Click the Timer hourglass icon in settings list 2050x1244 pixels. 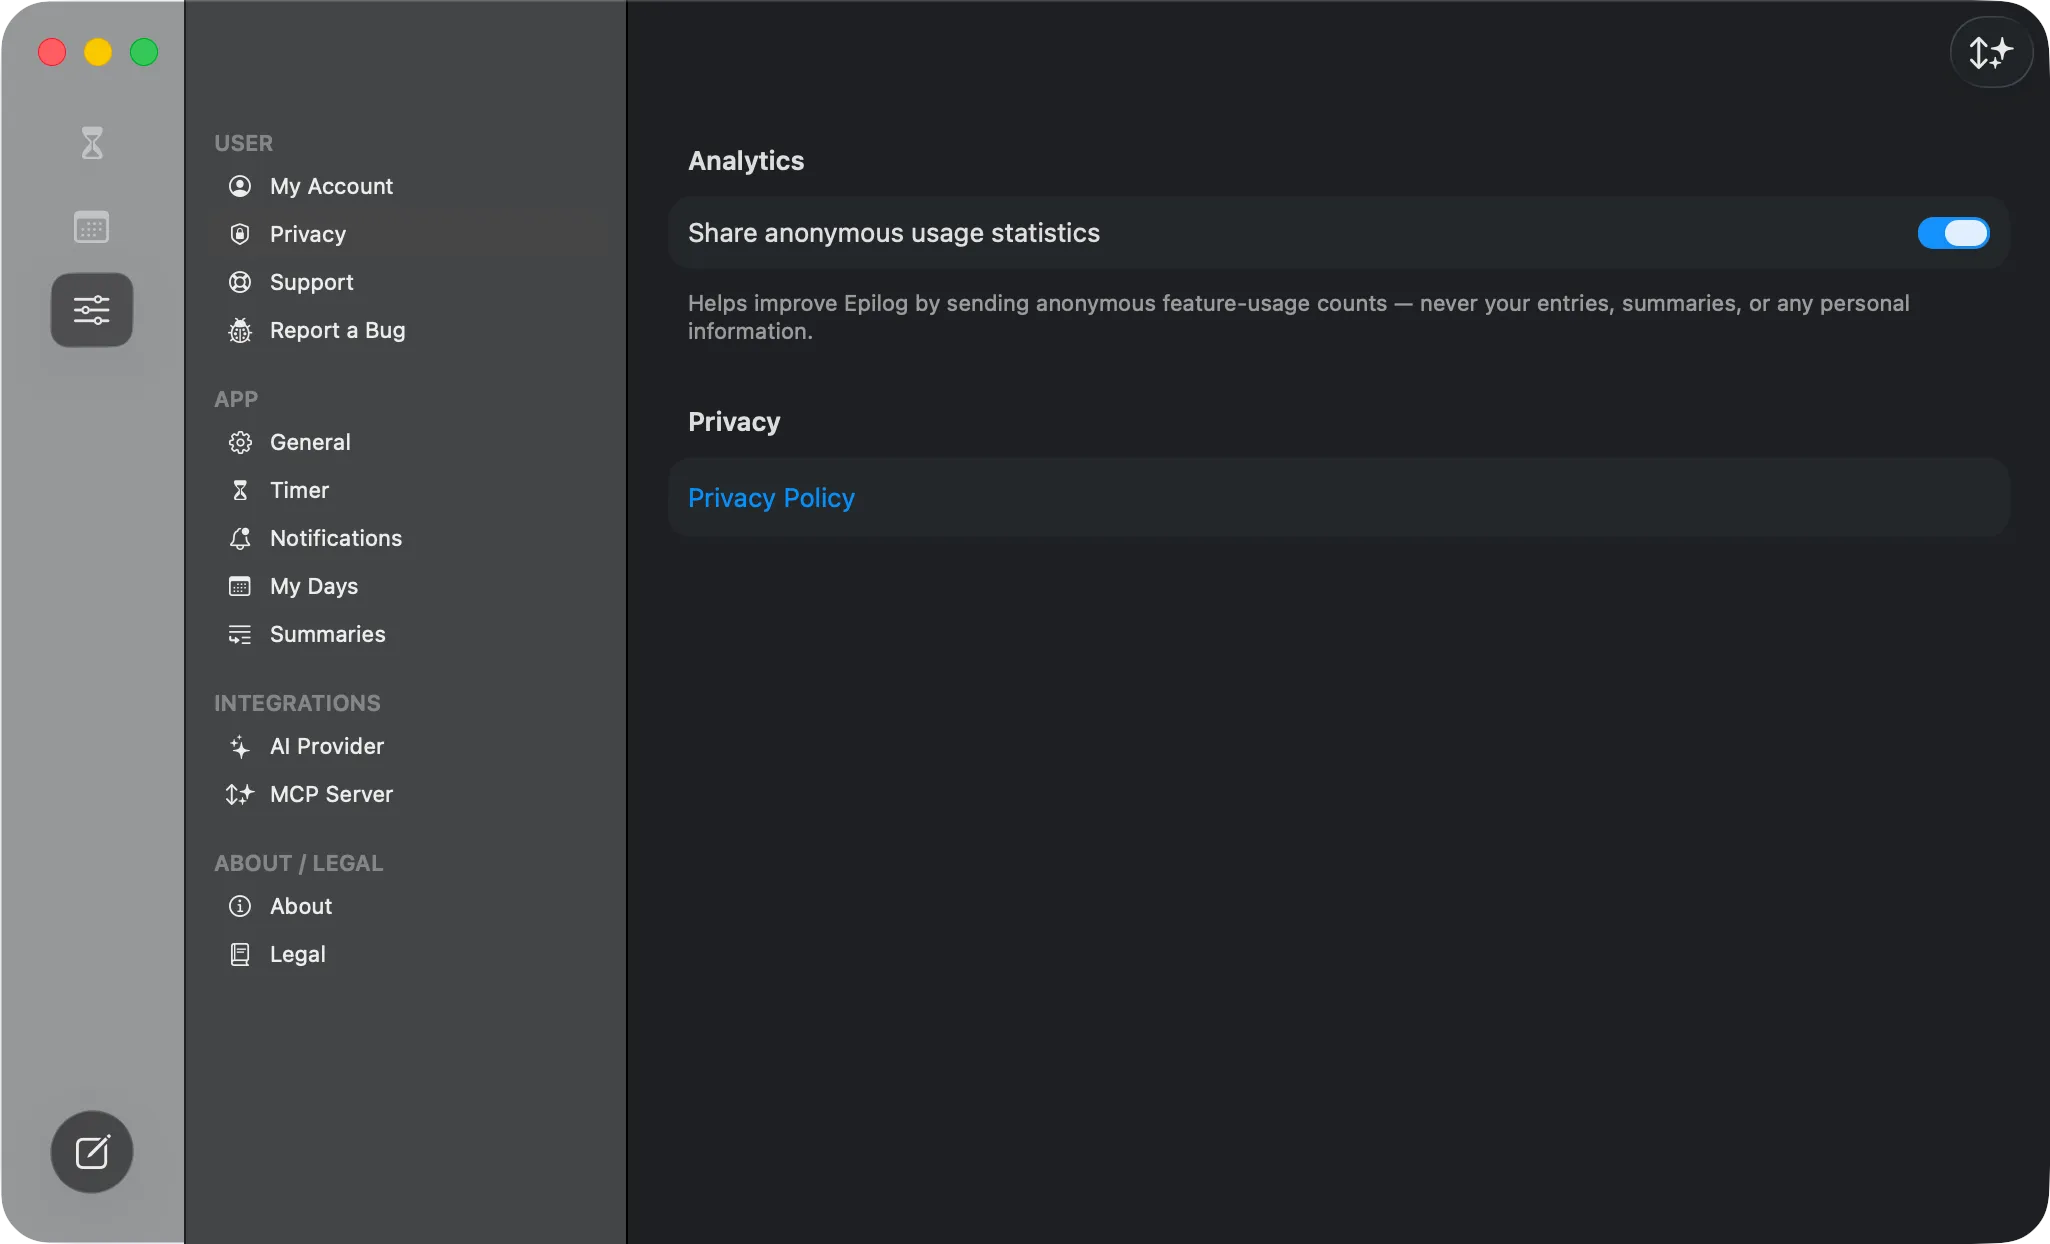240,490
